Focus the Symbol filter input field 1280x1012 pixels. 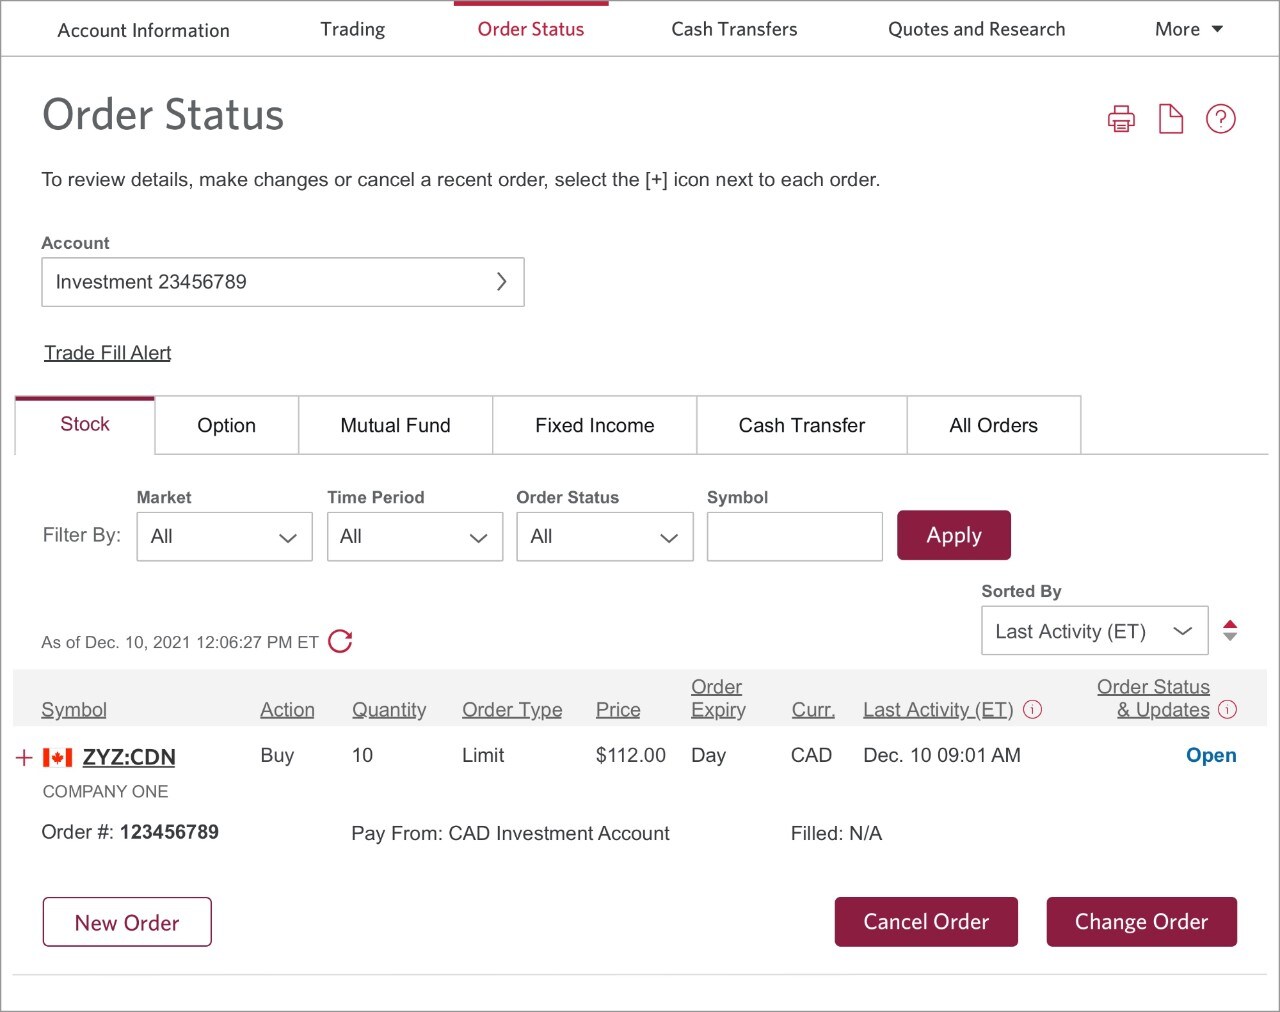[795, 537]
